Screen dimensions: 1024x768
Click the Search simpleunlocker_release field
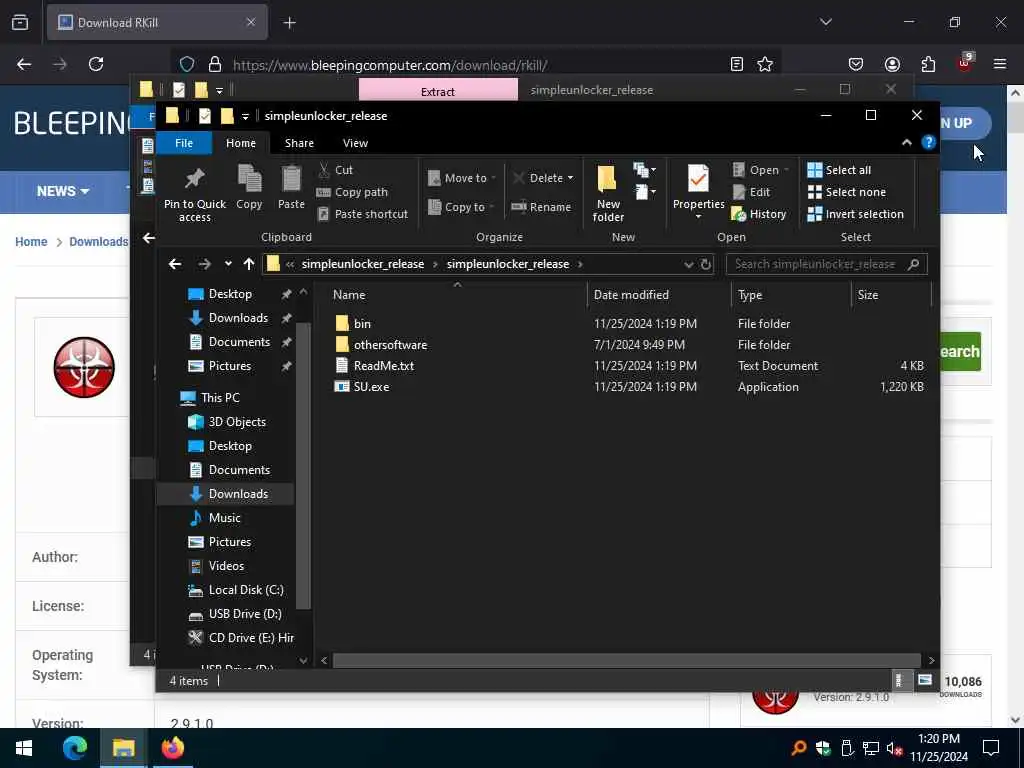[815, 264]
